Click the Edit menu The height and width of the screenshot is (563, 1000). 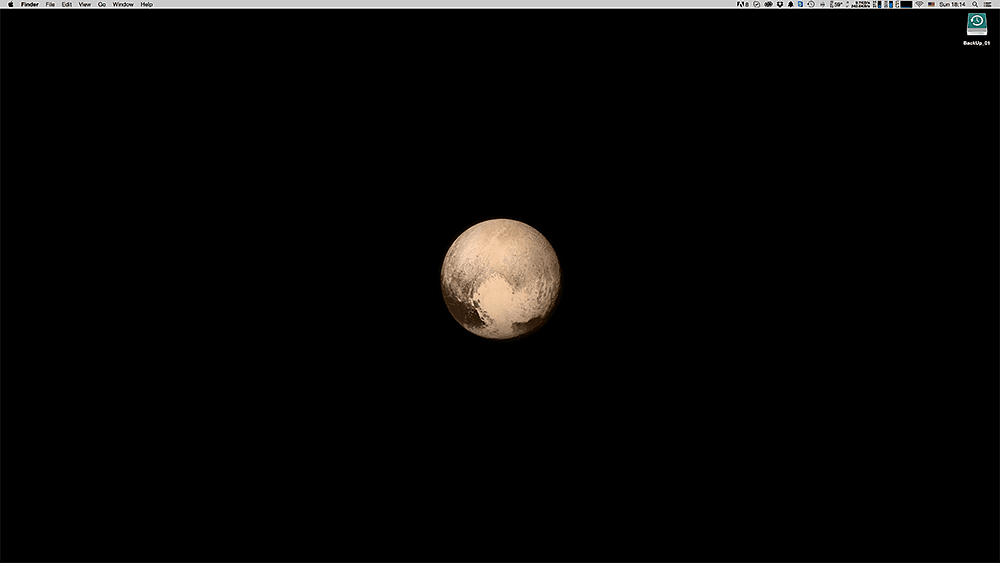click(66, 4)
